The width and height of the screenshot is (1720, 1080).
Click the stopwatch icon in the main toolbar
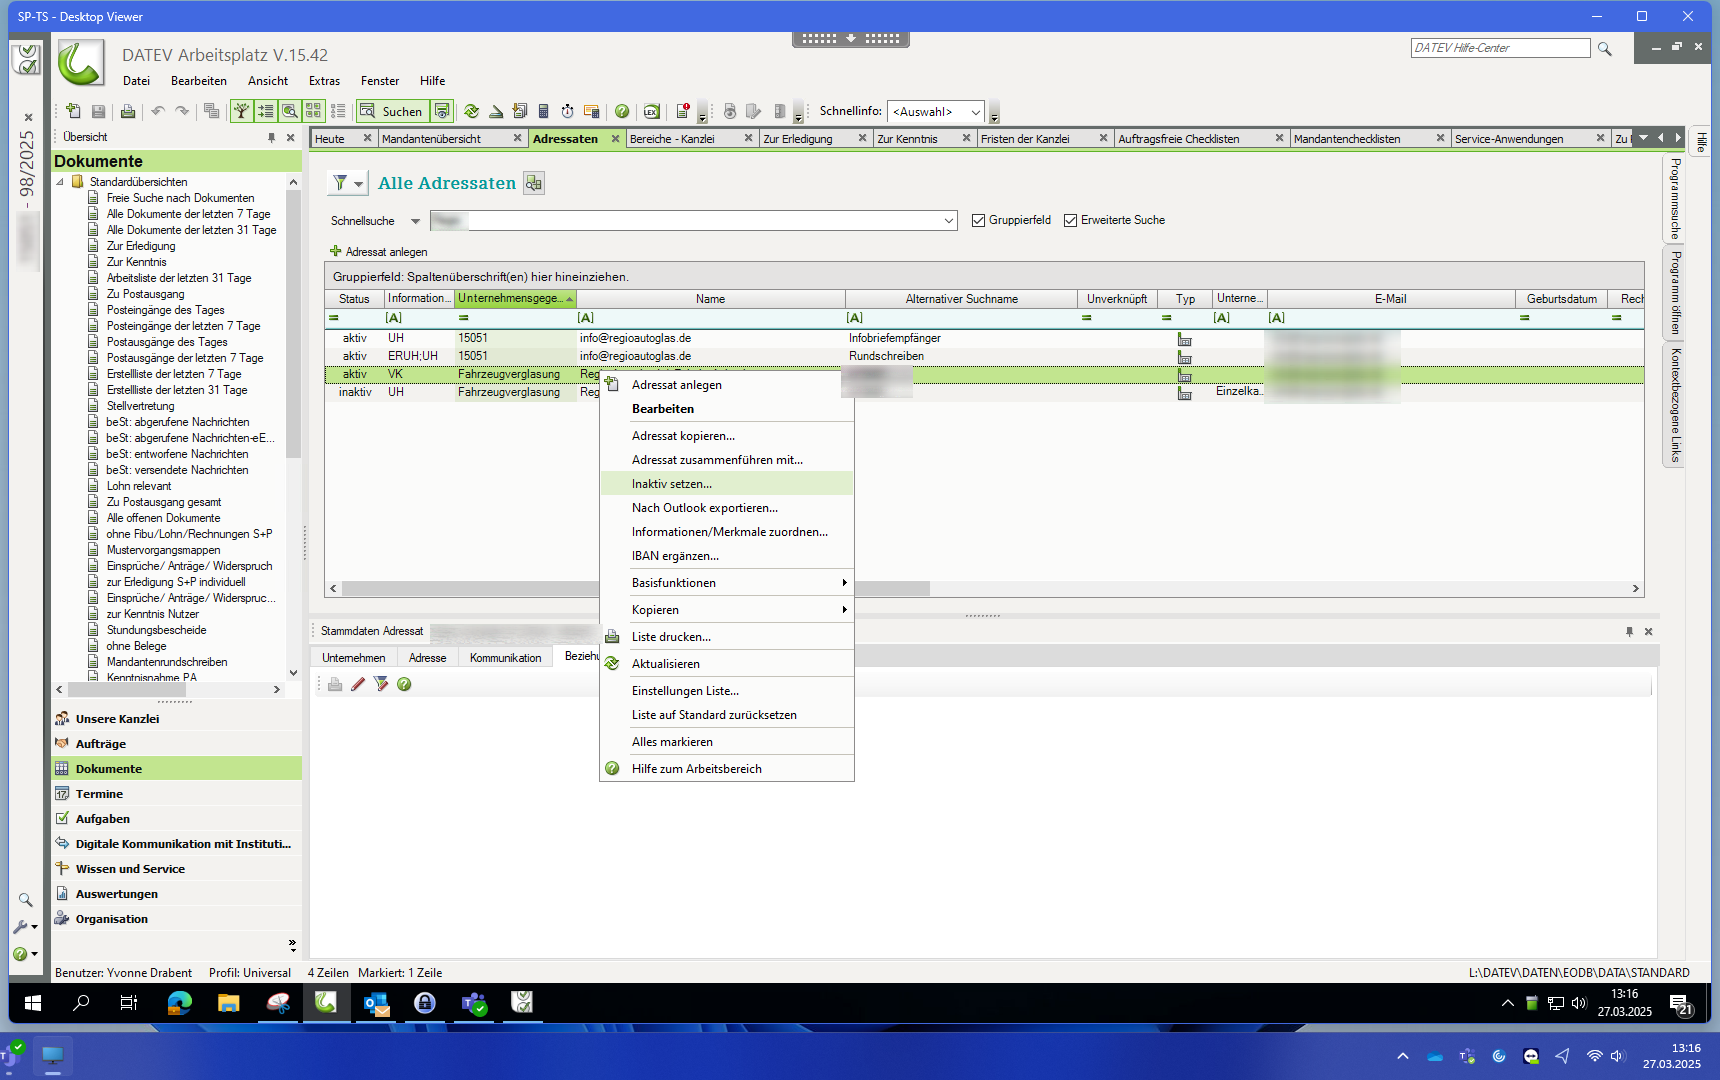pyautogui.click(x=567, y=111)
